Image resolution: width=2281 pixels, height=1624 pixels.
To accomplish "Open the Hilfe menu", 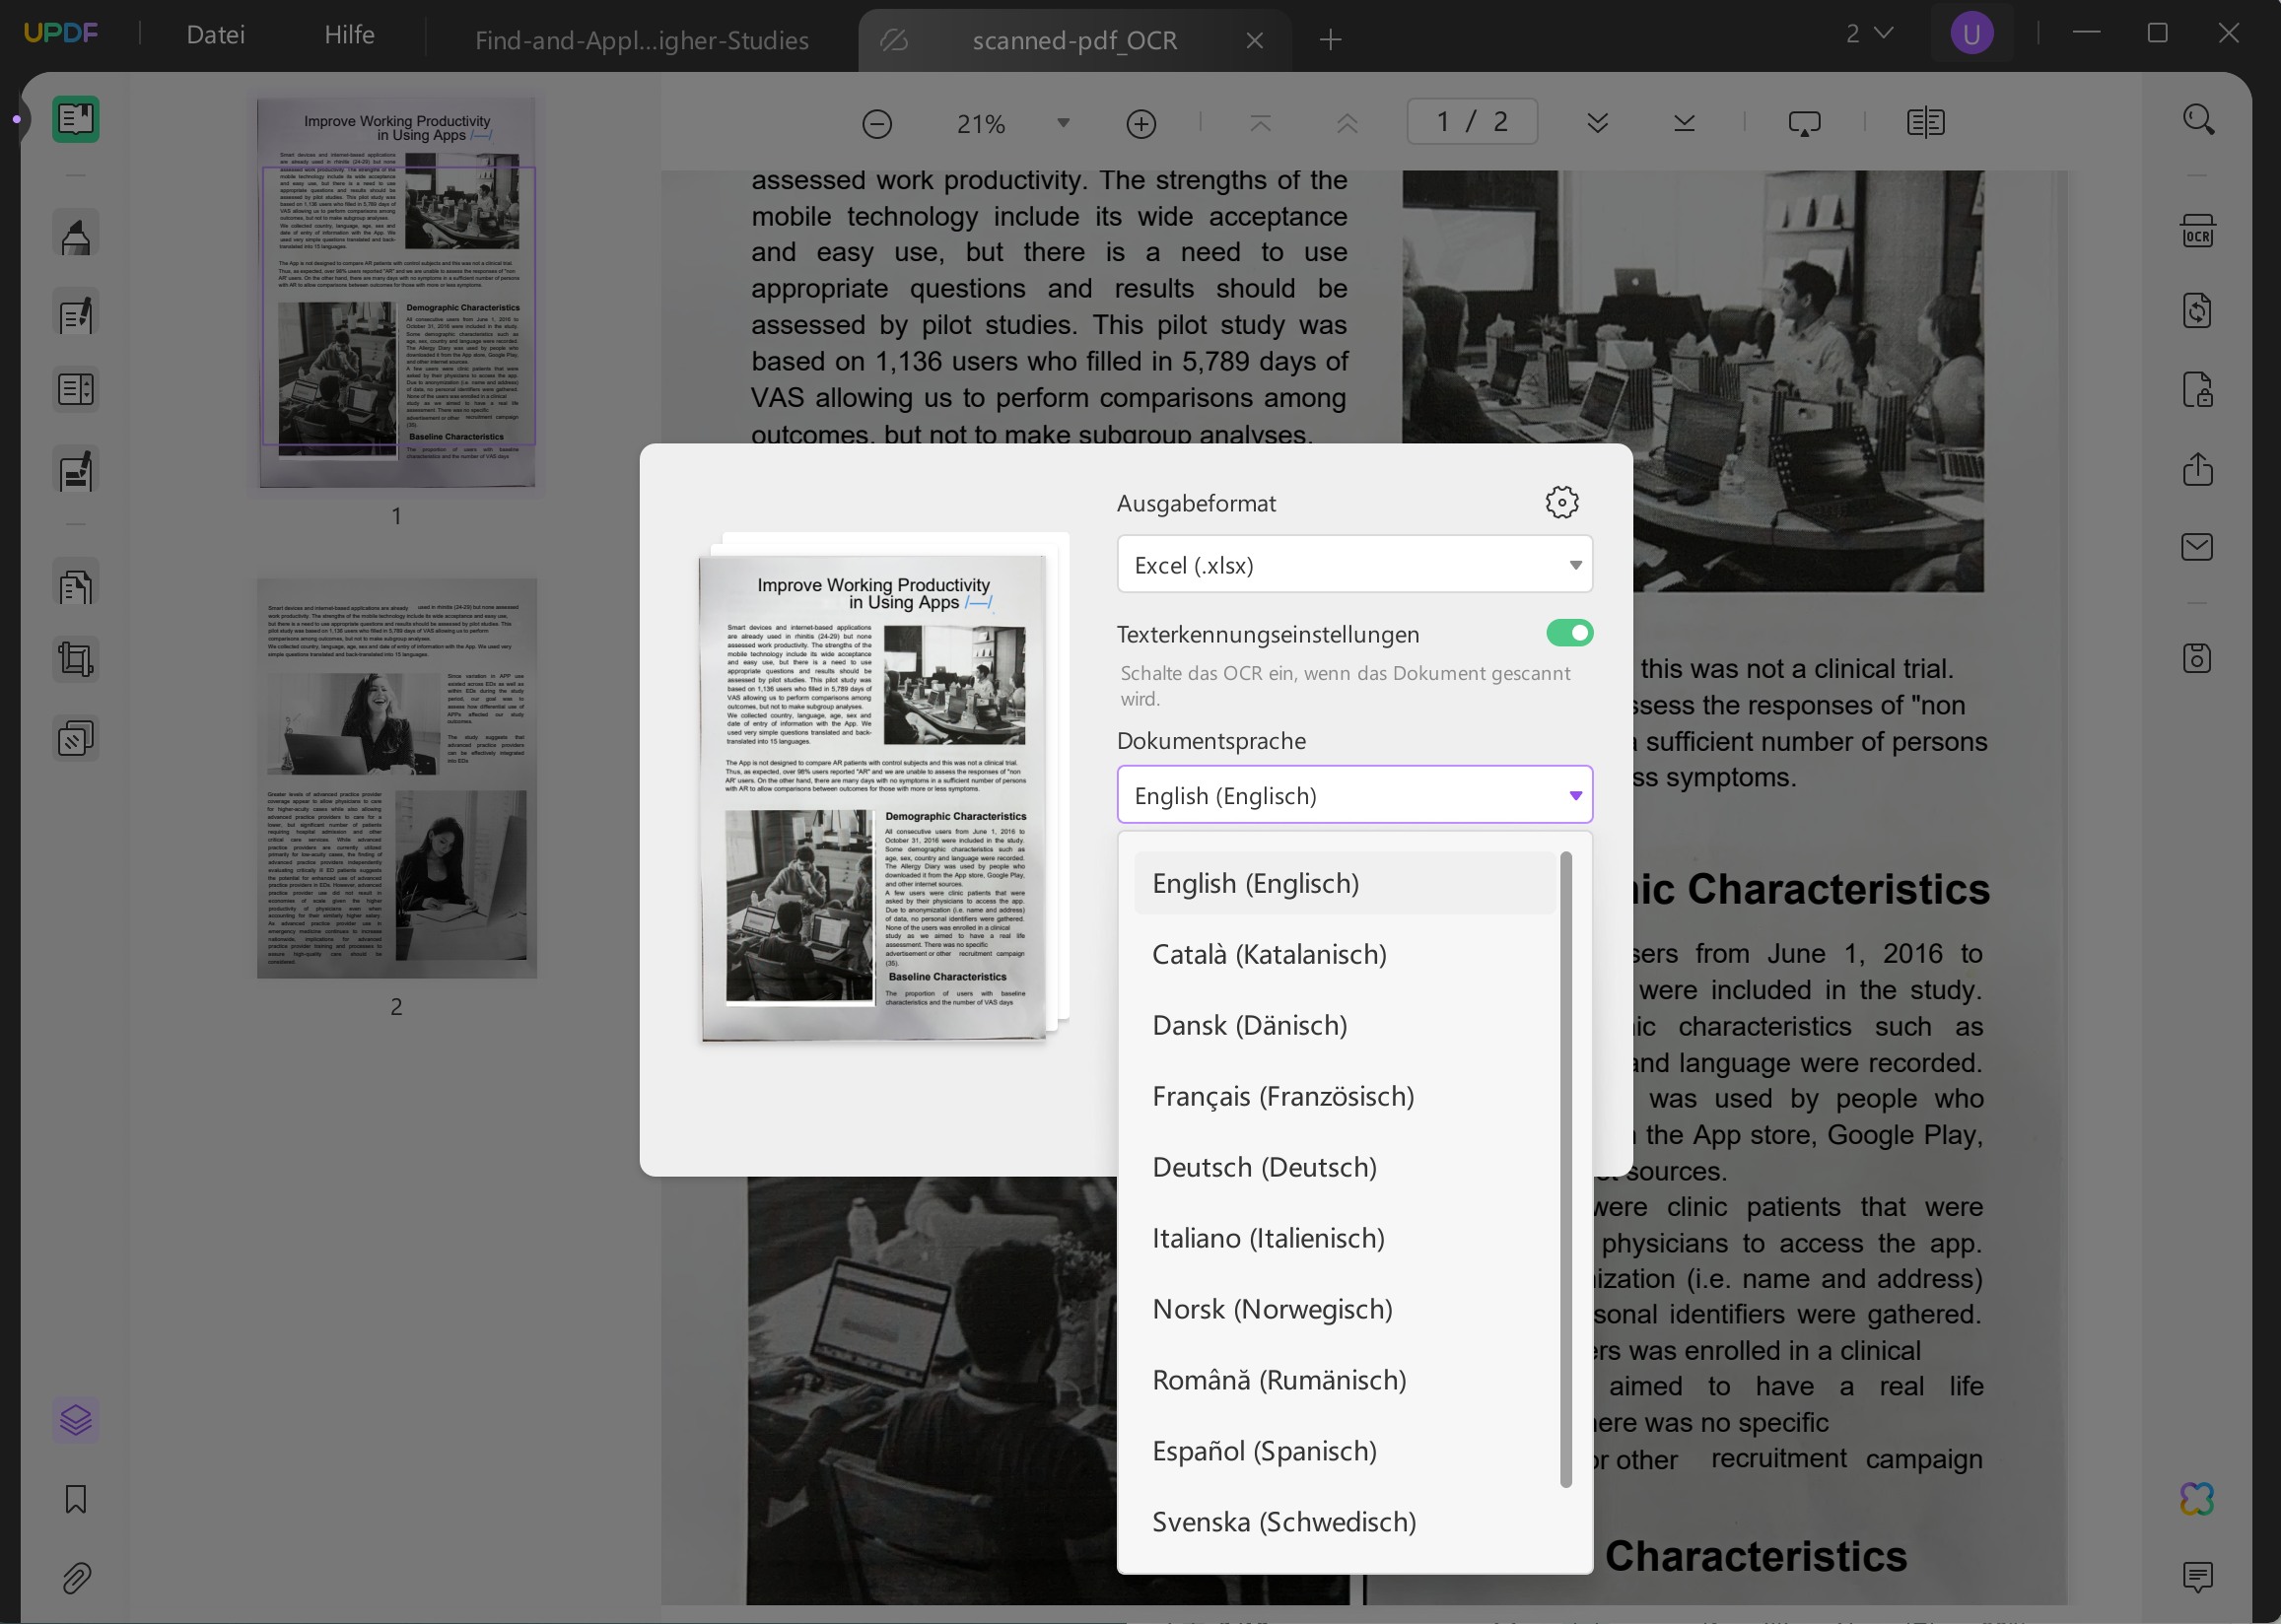I will point(349,35).
